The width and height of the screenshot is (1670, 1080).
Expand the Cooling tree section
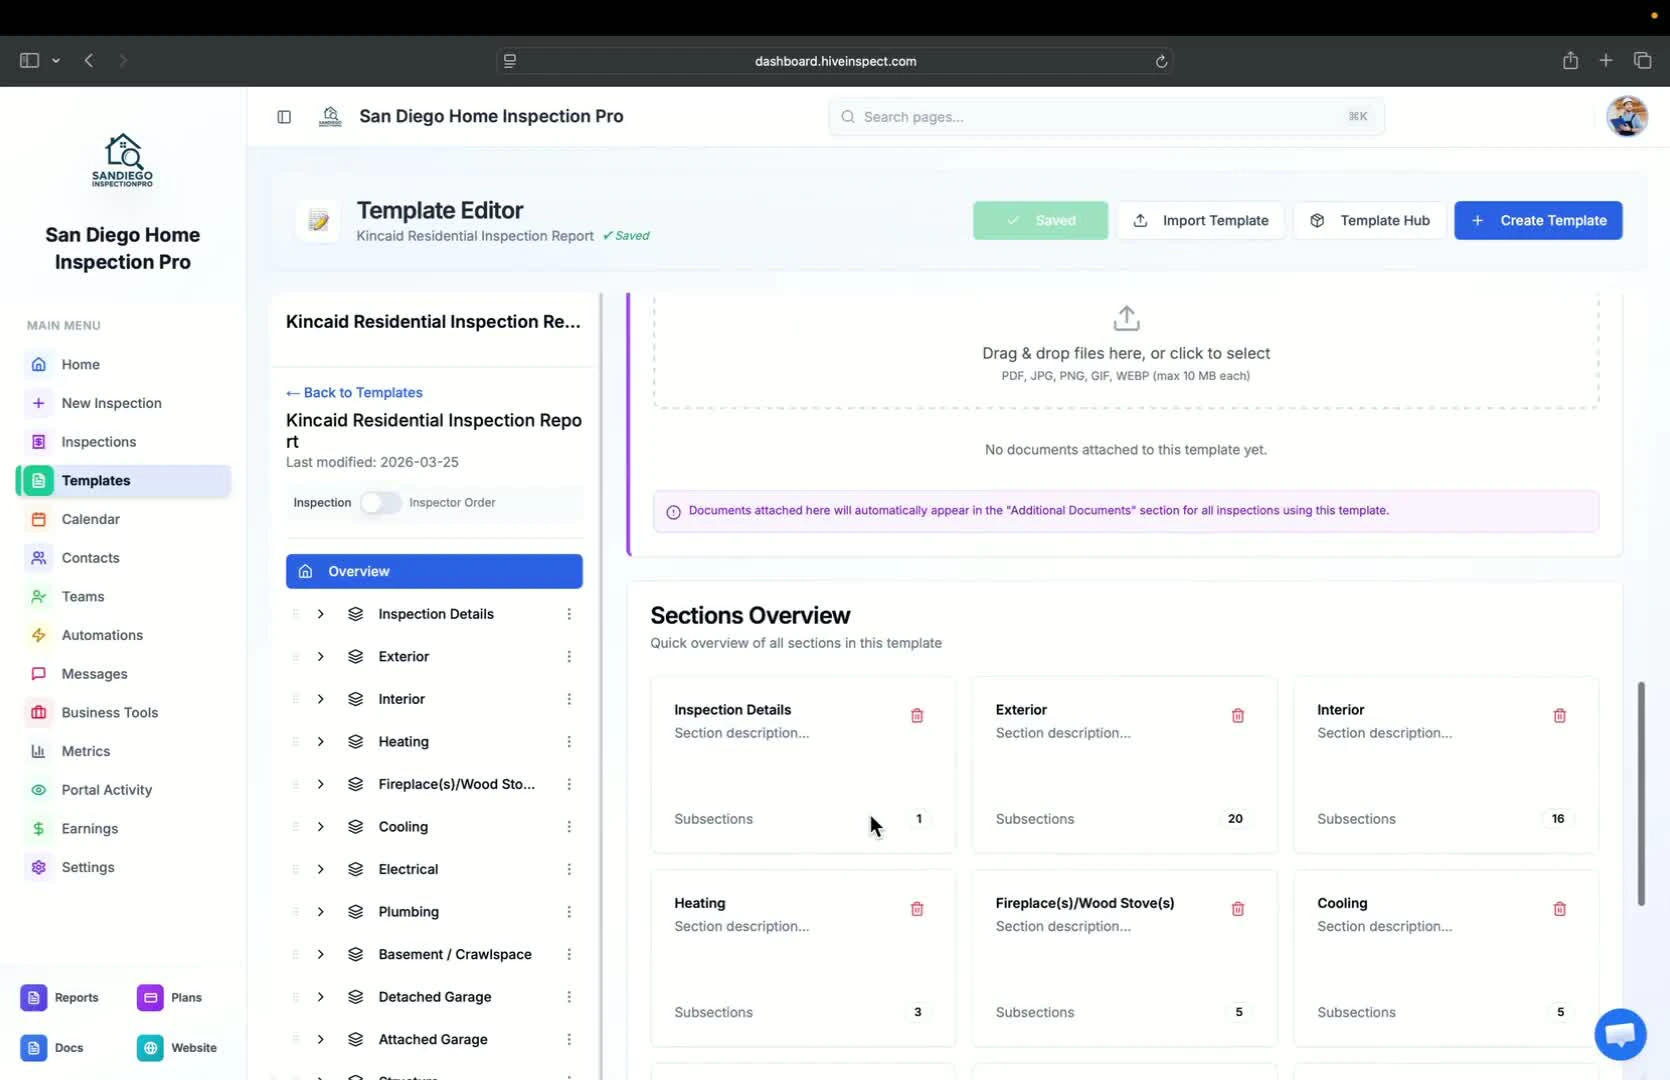point(321,827)
